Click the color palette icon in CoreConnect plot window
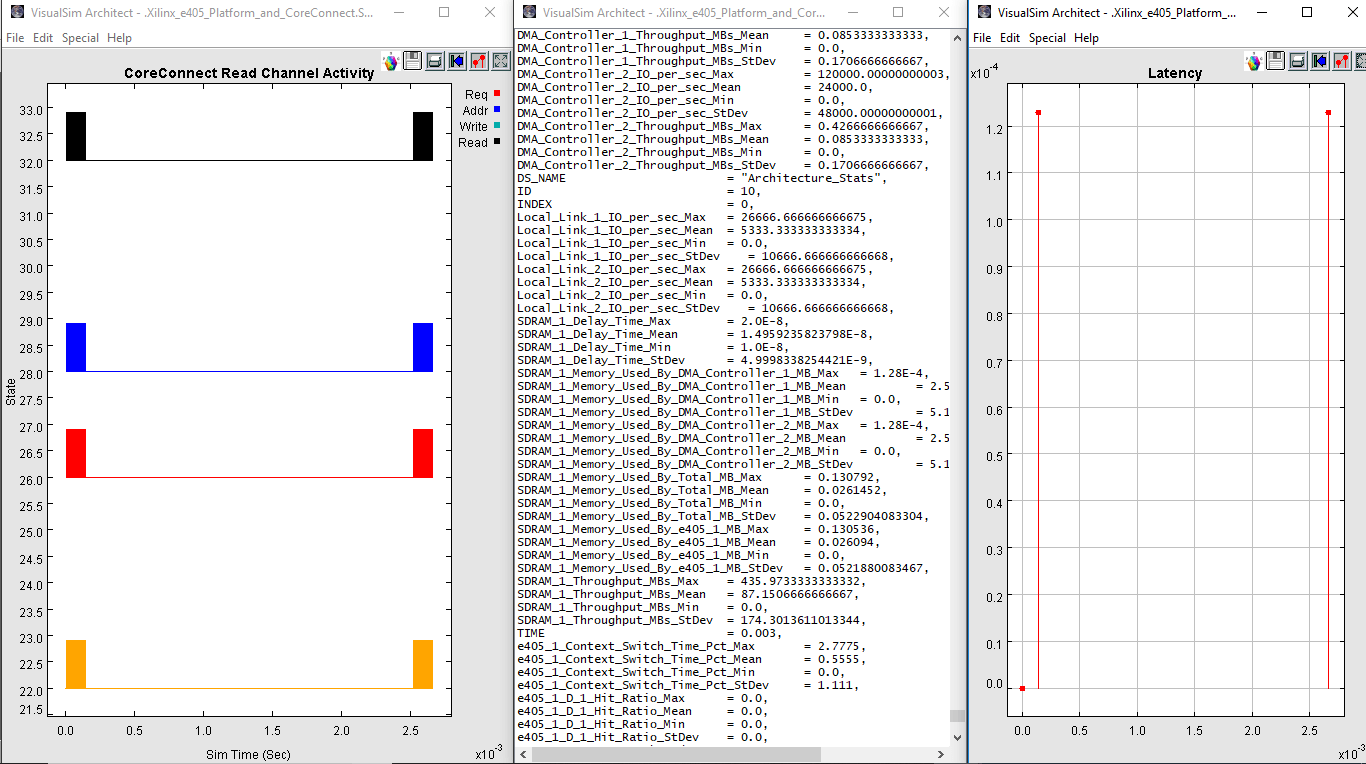1366x764 pixels. [391, 61]
